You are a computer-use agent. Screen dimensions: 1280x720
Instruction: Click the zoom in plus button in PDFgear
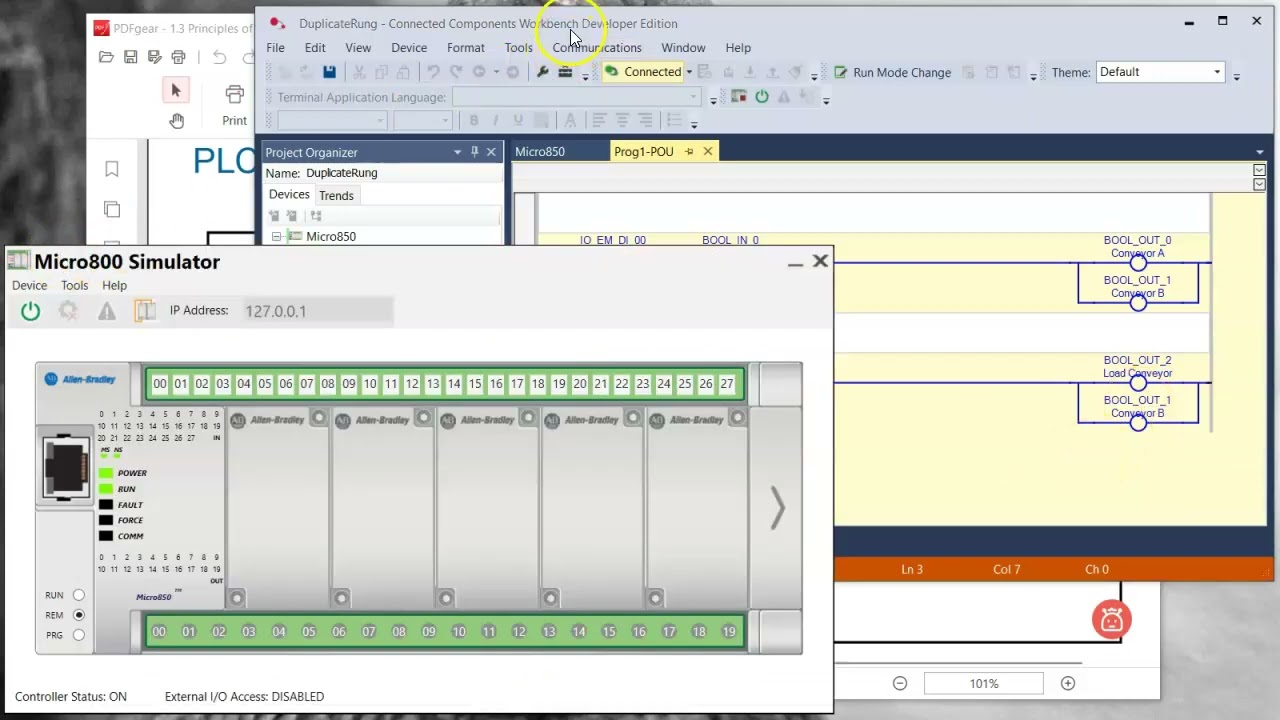(x=1068, y=684)
